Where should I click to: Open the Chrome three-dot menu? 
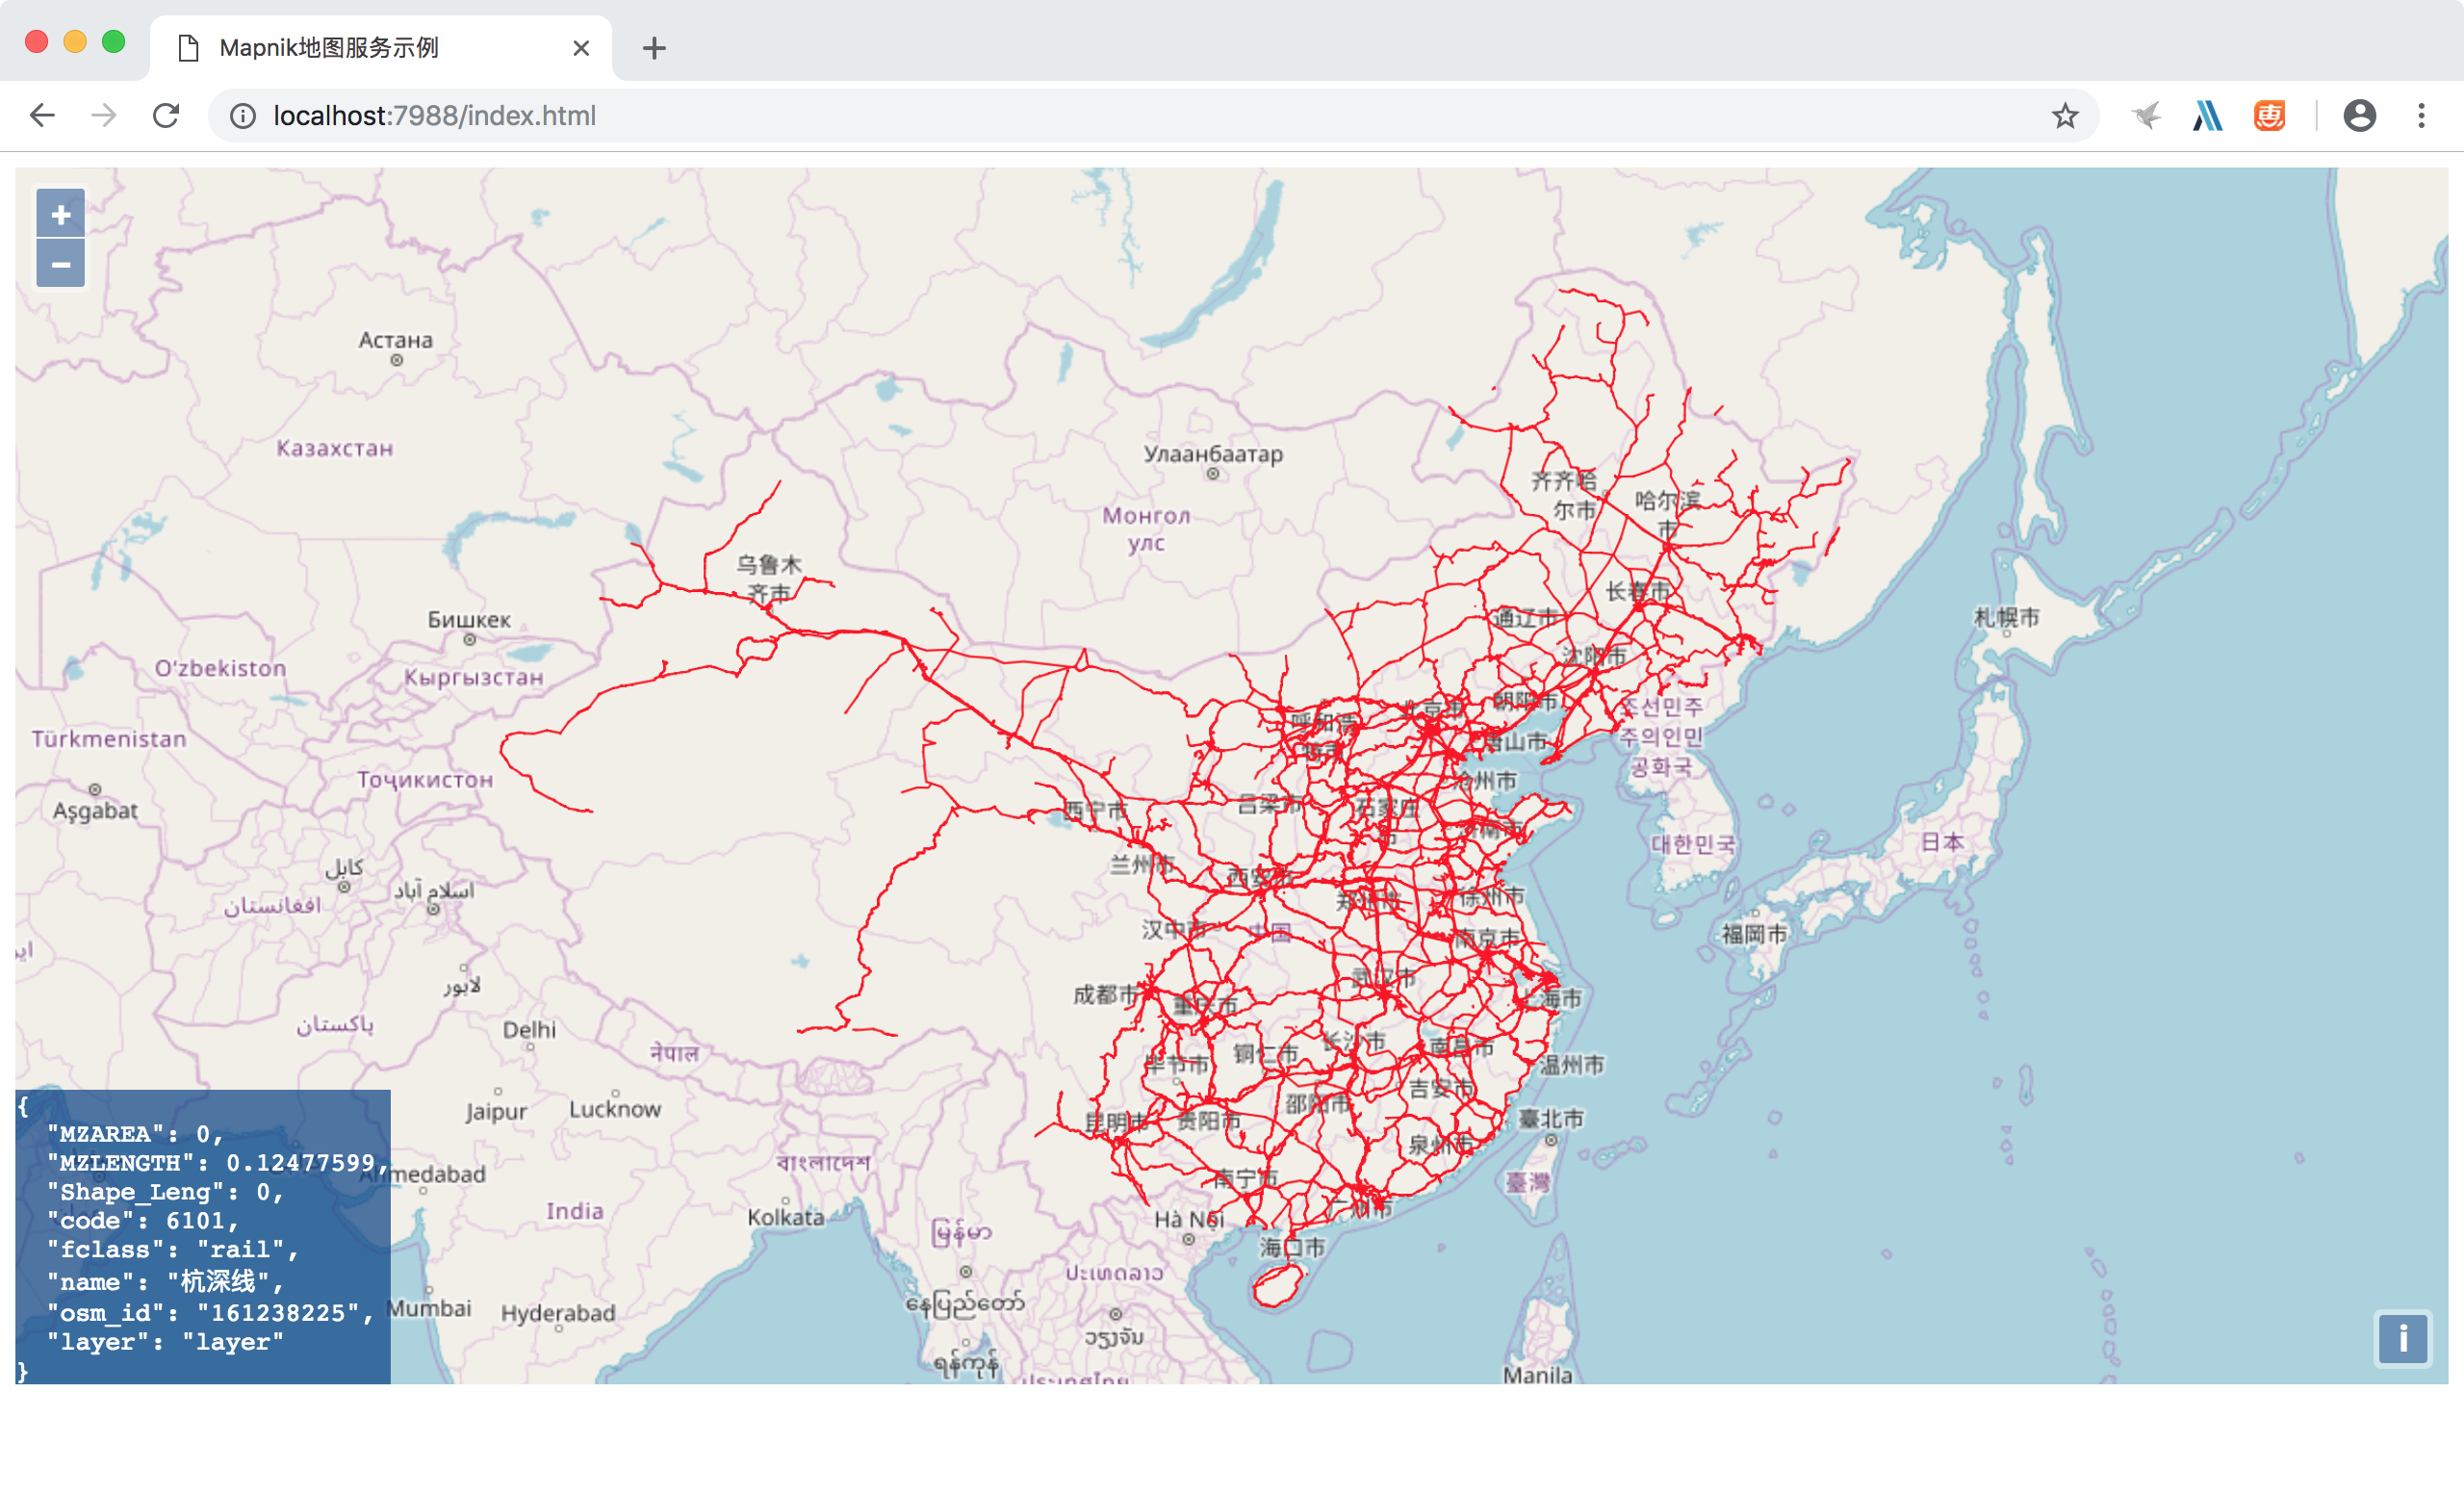click(x=2421, y=116)
